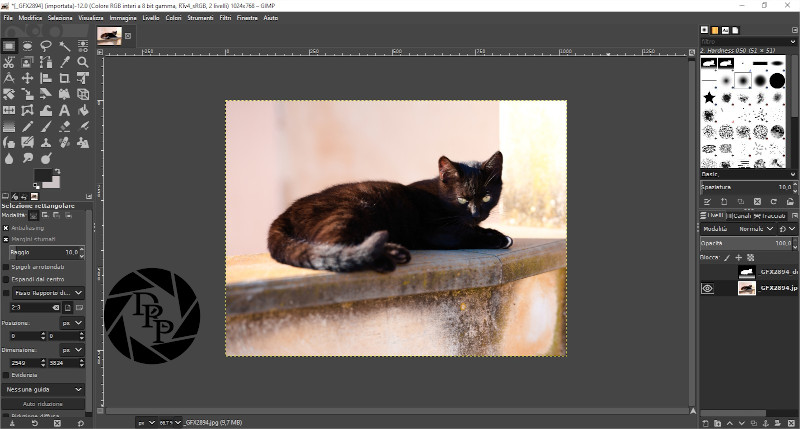Enable the Spigoli arrotondati checkbox

[6, 267]
